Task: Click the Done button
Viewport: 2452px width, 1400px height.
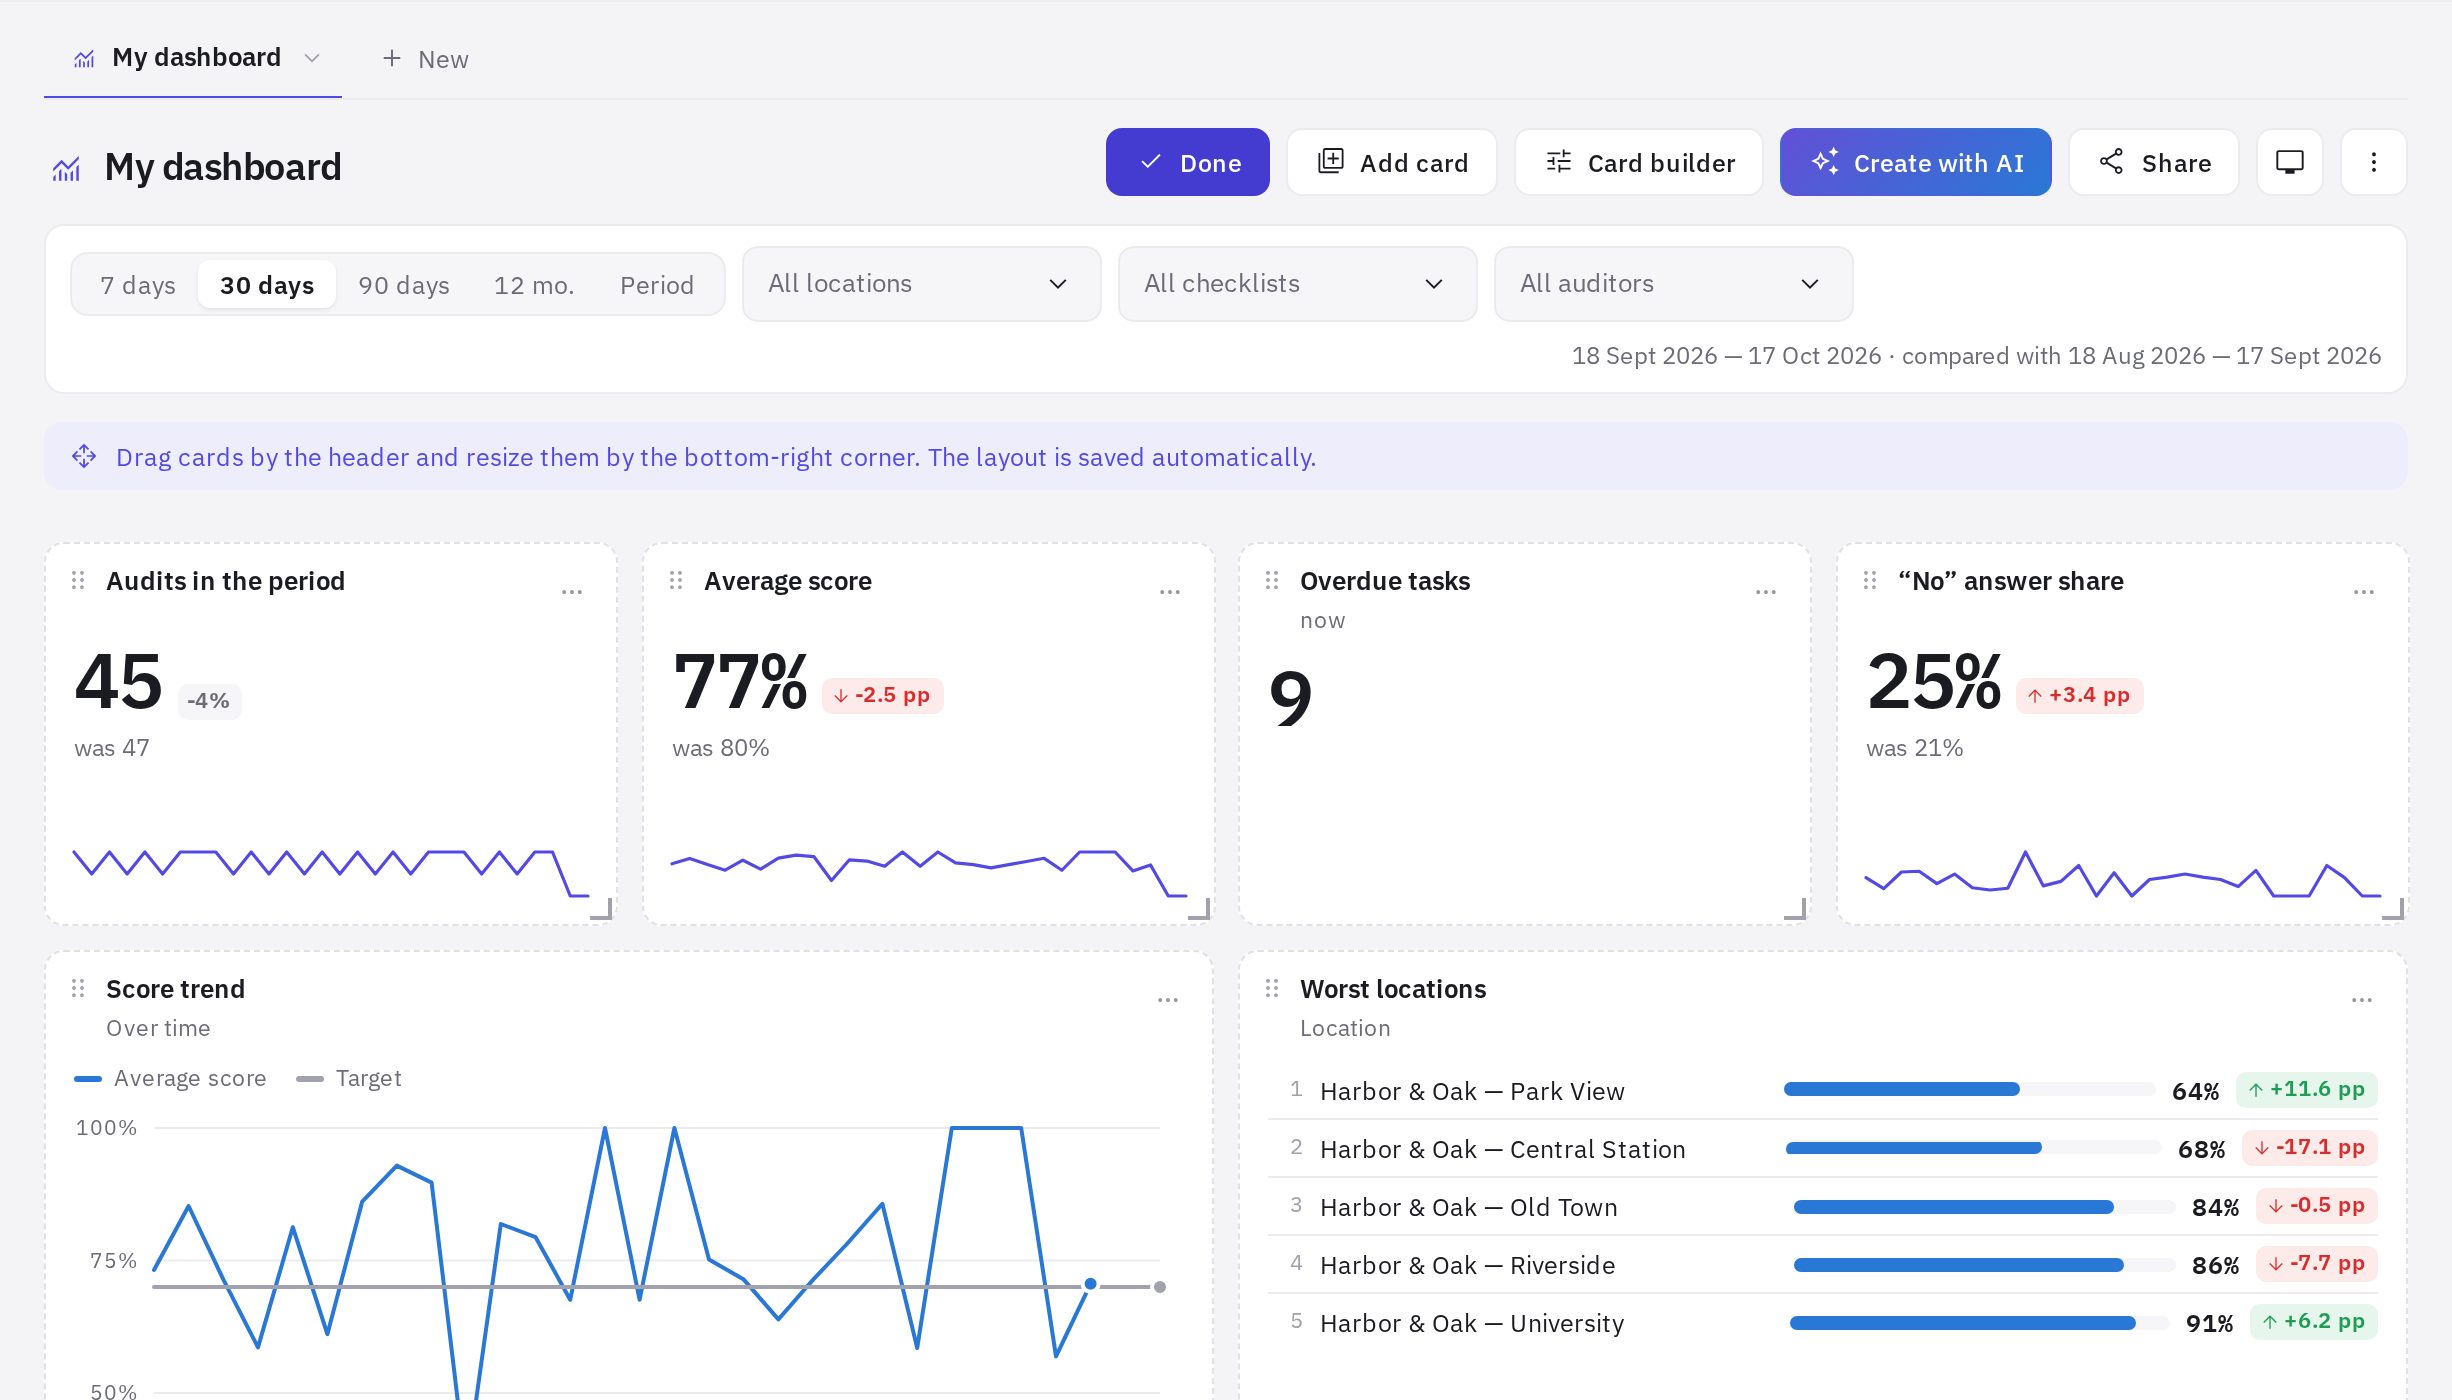Action: pos(1187,162)
